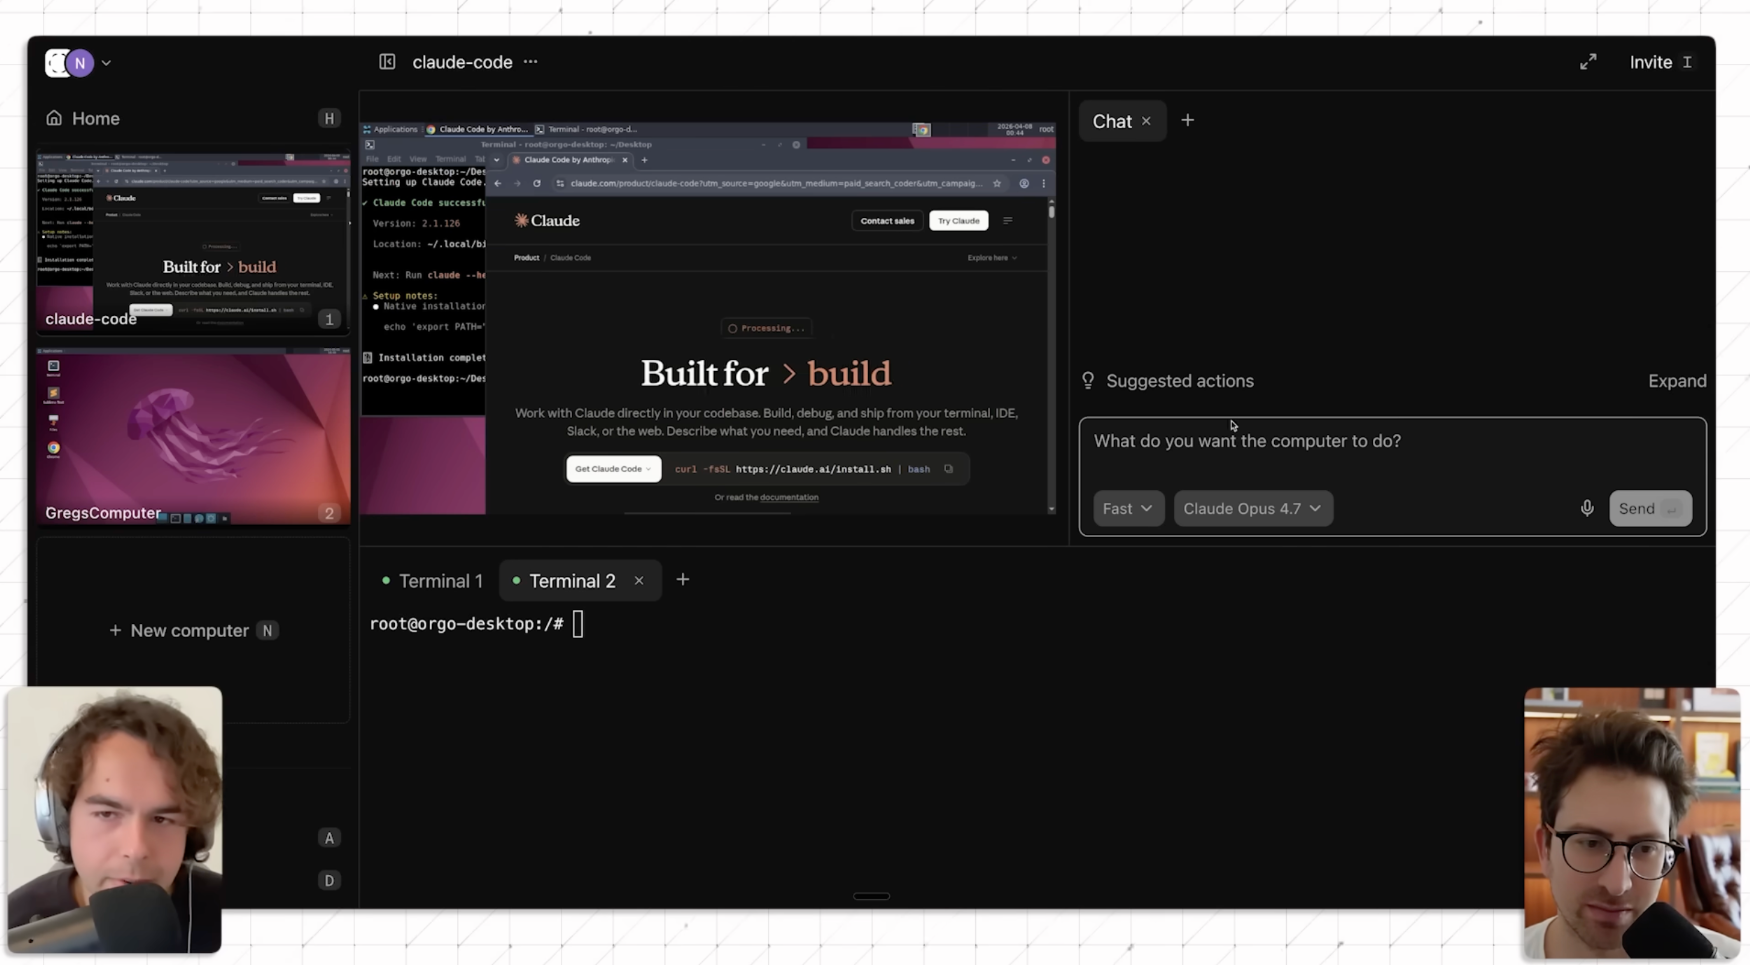The image size is (1750, 965).
Task: Click the Chrome reload icon
Action: pyautogui.click(x=537, y=184)
